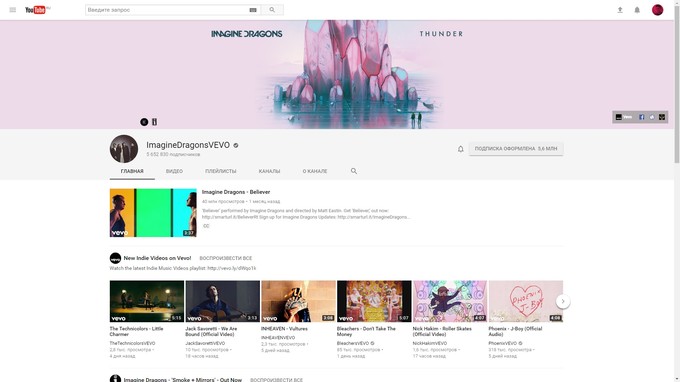This screenshot has height=382, width=680.
Task: Switch to the ВИДЕО tab
Action: [174, 171]
